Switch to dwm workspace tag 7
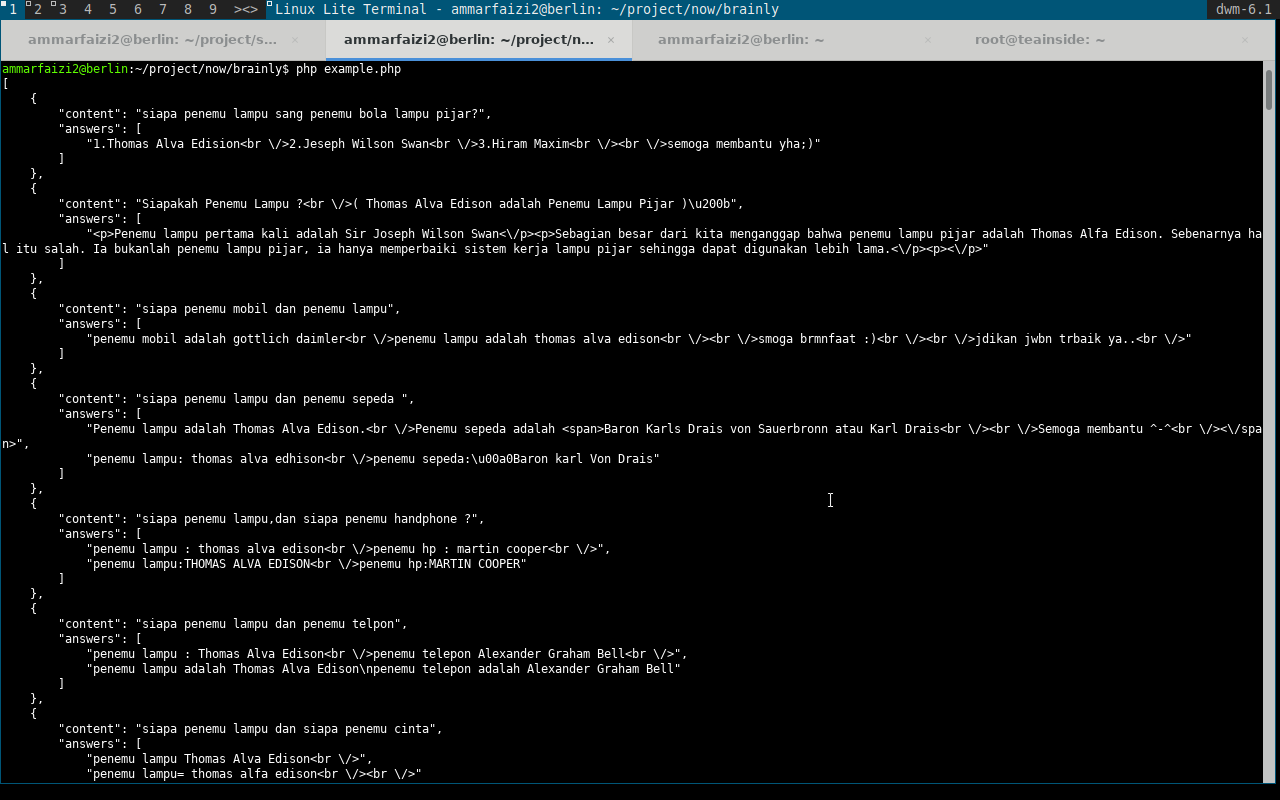1280x800 pixels. pyautogui.click(x=163, y=9)
